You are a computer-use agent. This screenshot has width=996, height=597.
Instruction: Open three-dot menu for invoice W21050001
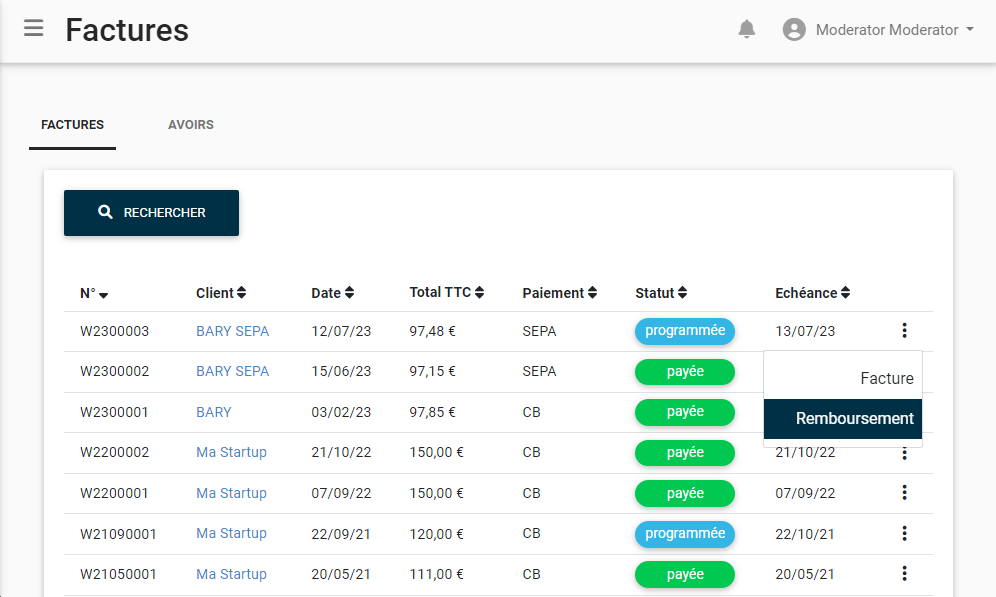click(904, 574)
